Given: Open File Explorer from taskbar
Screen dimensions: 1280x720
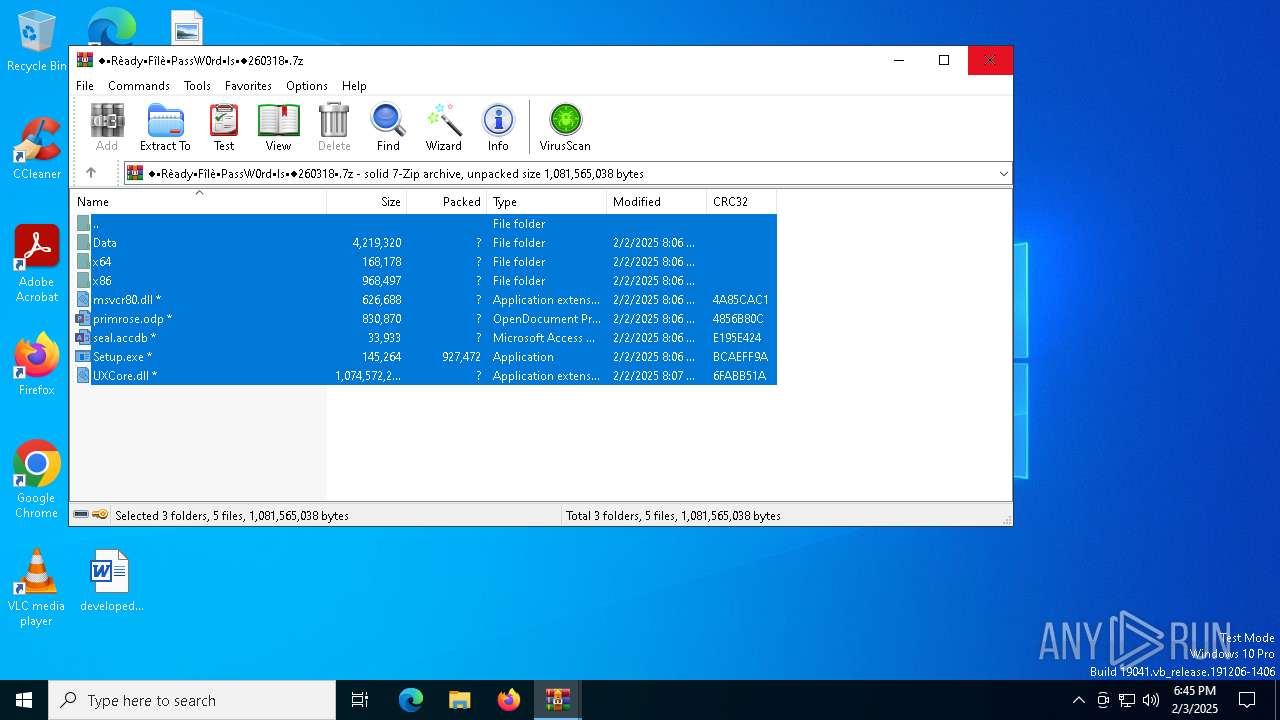Looking at the screenshot, I should [459, 700].
